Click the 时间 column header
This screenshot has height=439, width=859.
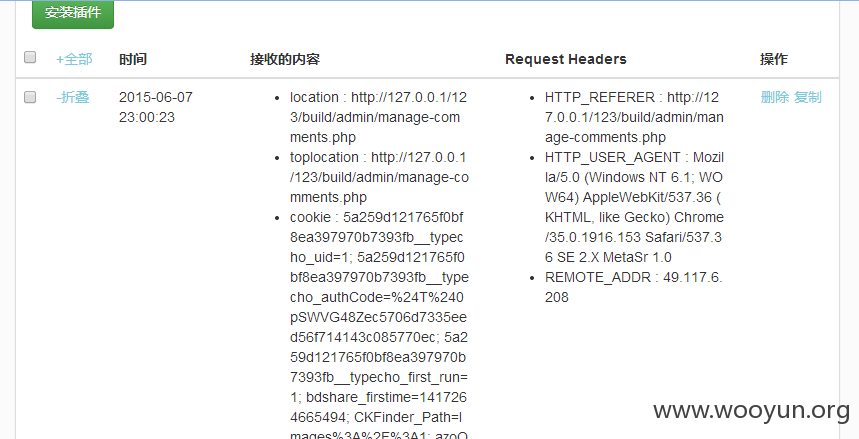pos(133,59)
